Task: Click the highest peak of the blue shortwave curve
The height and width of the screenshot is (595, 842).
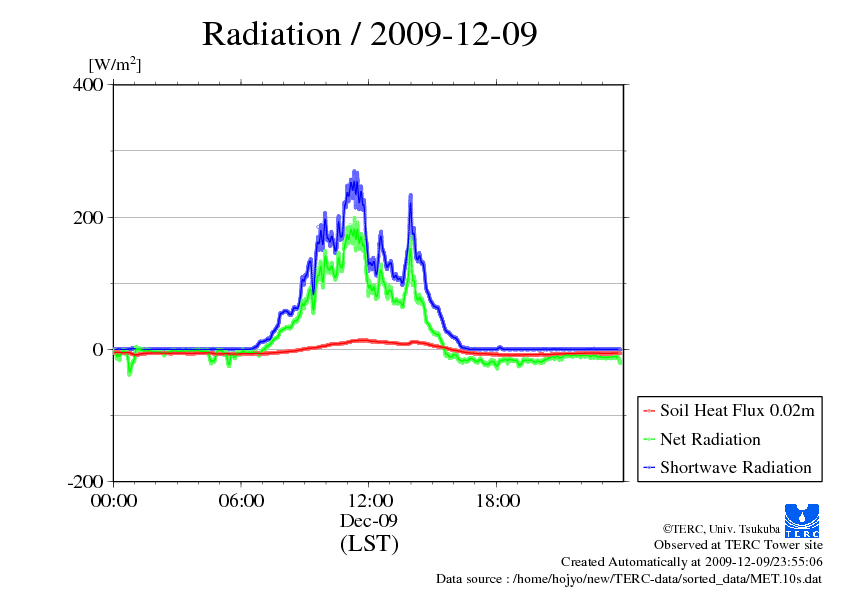Action: (x=355, y=174)
